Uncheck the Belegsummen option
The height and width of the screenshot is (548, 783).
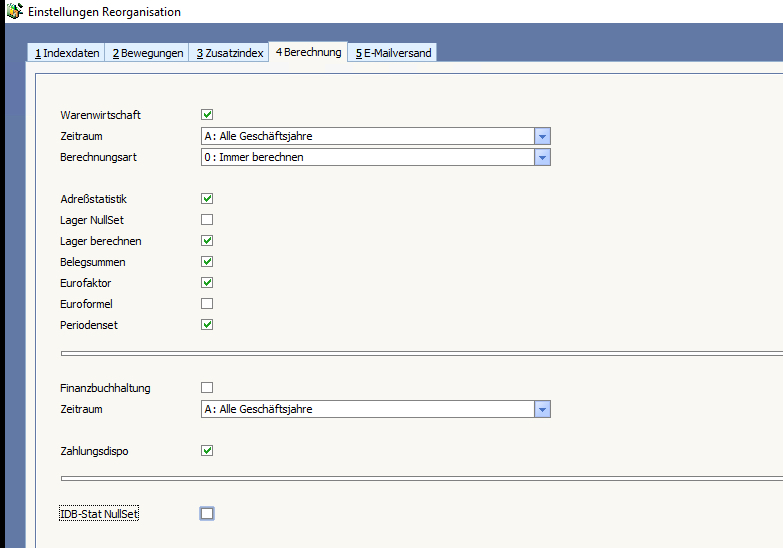pos(207,262)
